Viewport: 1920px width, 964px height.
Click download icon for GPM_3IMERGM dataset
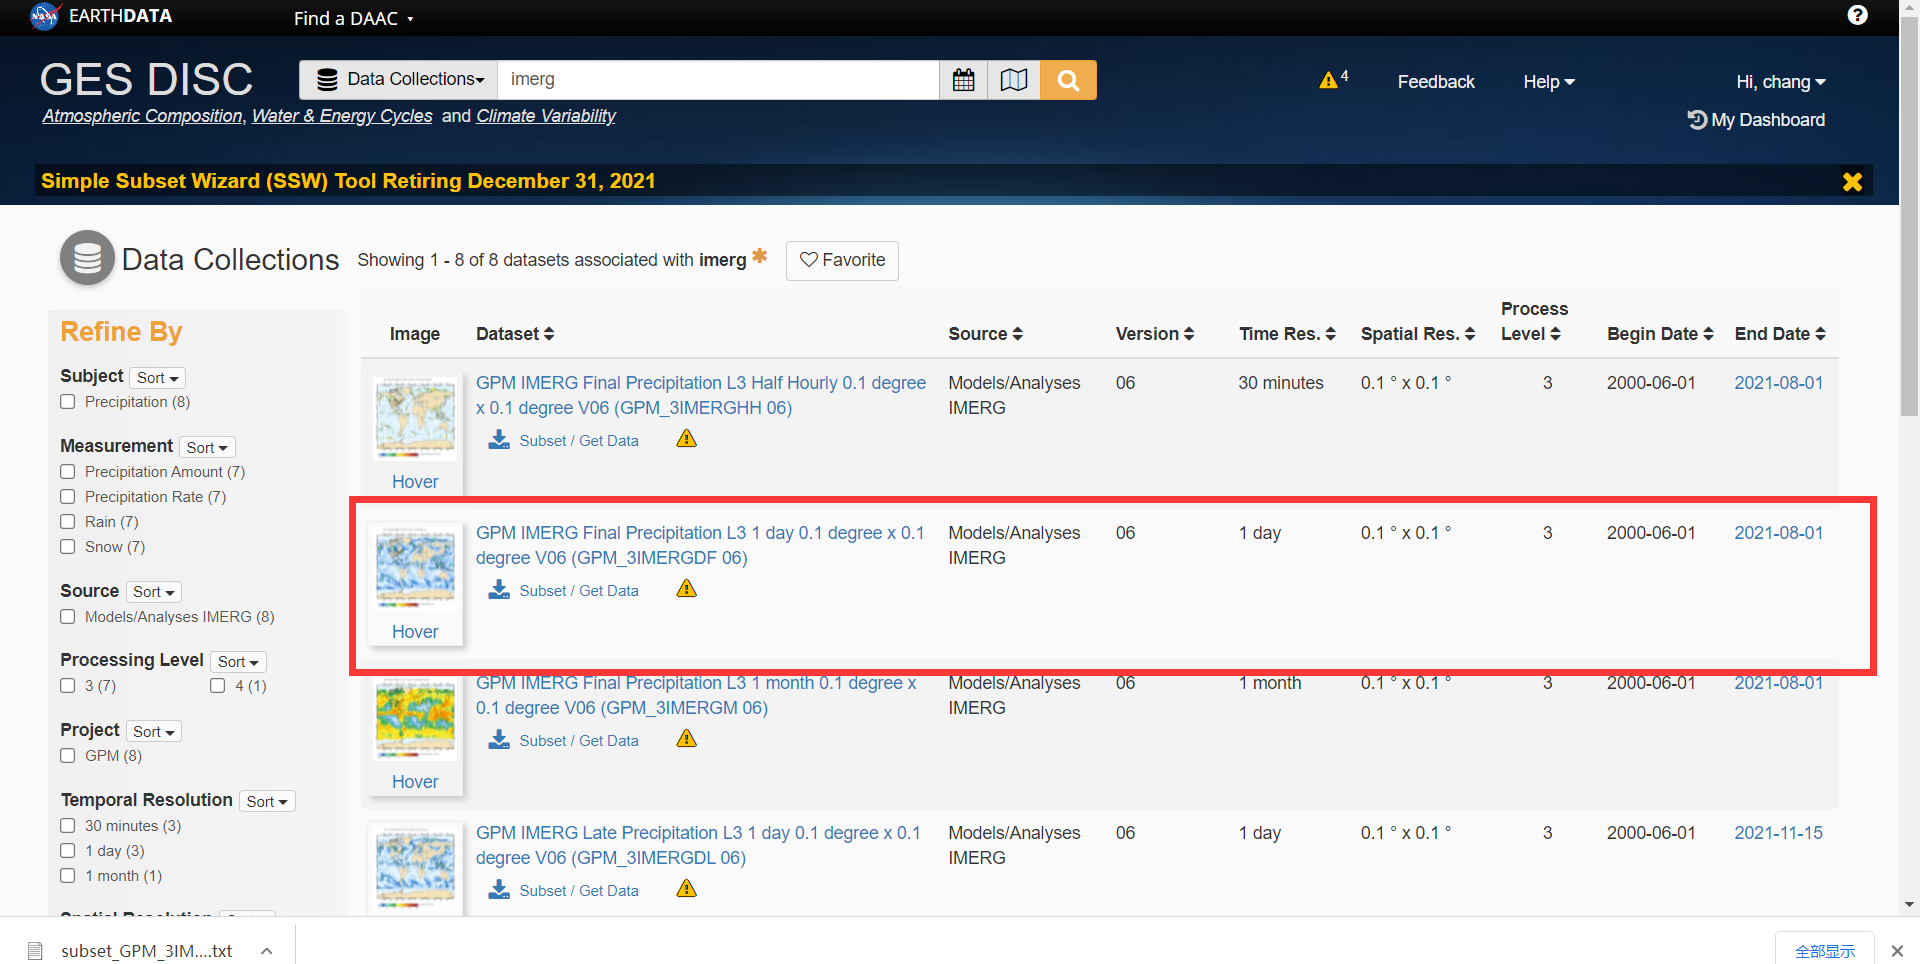499,740
